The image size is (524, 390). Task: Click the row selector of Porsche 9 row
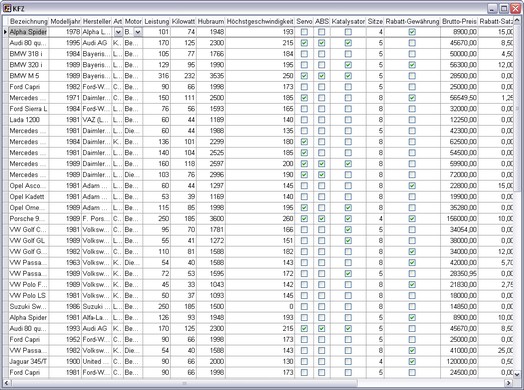click(5, 219)
